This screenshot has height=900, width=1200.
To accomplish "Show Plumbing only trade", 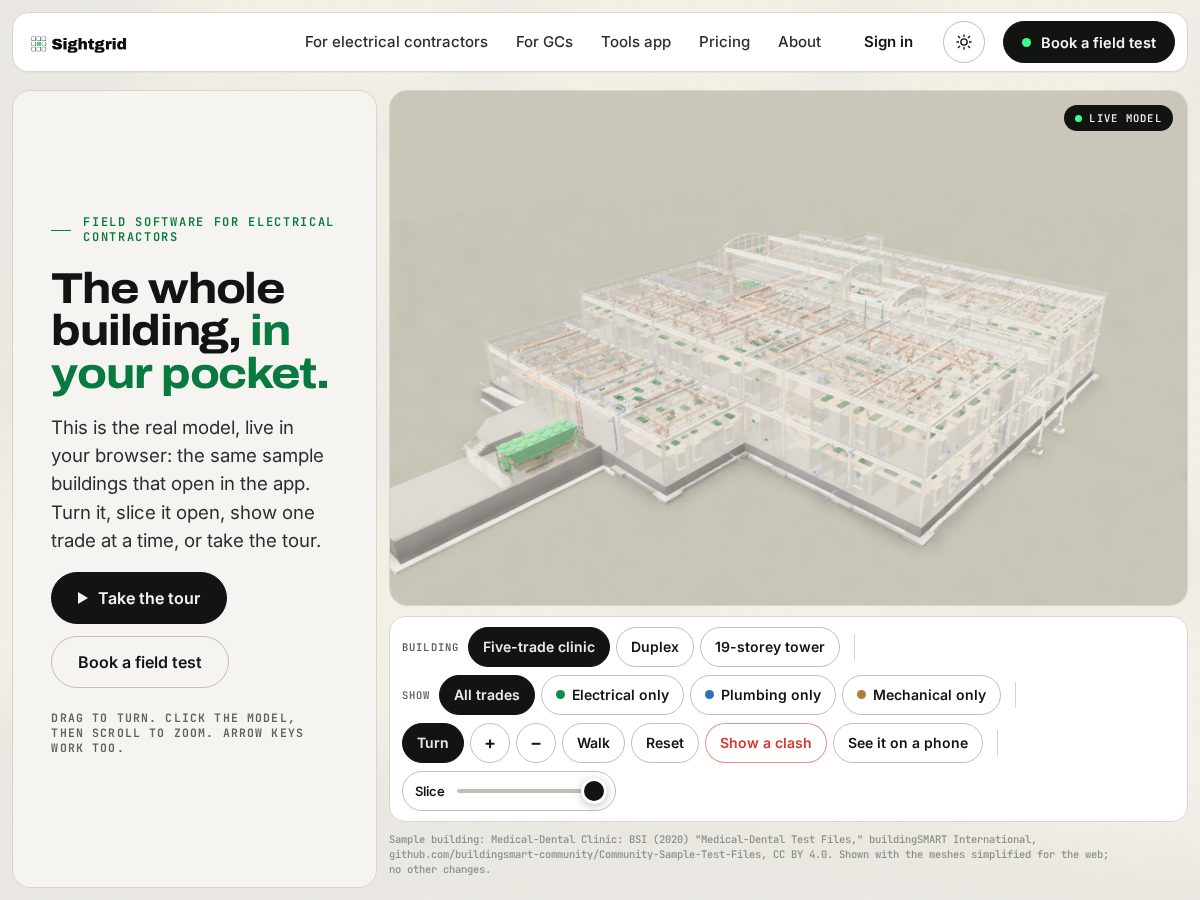I will [x=763, y=695].
